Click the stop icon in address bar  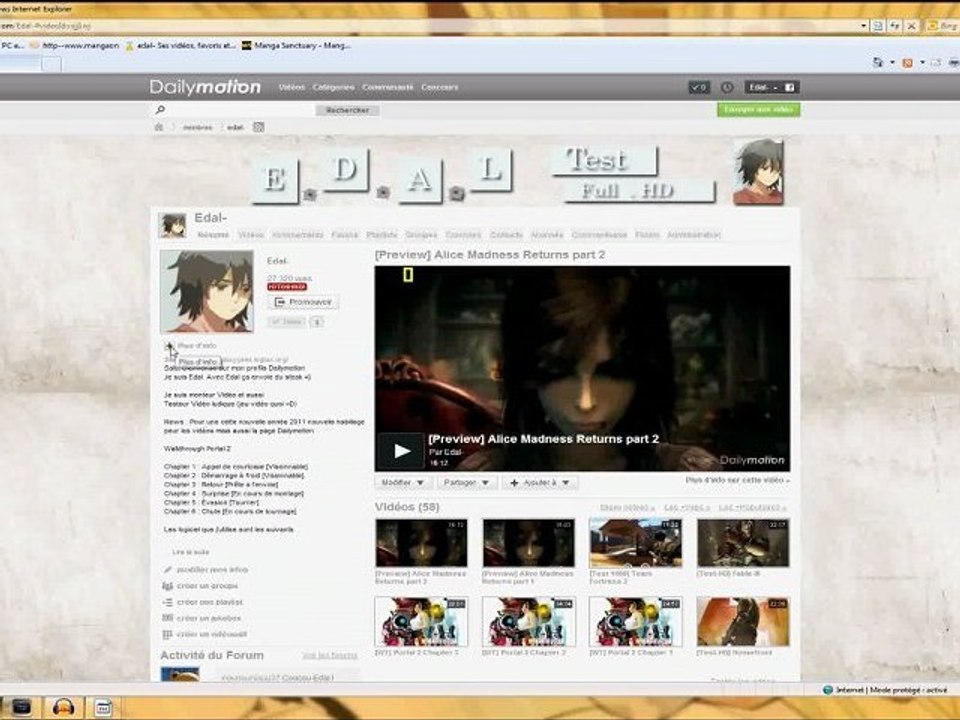(911, 26)
